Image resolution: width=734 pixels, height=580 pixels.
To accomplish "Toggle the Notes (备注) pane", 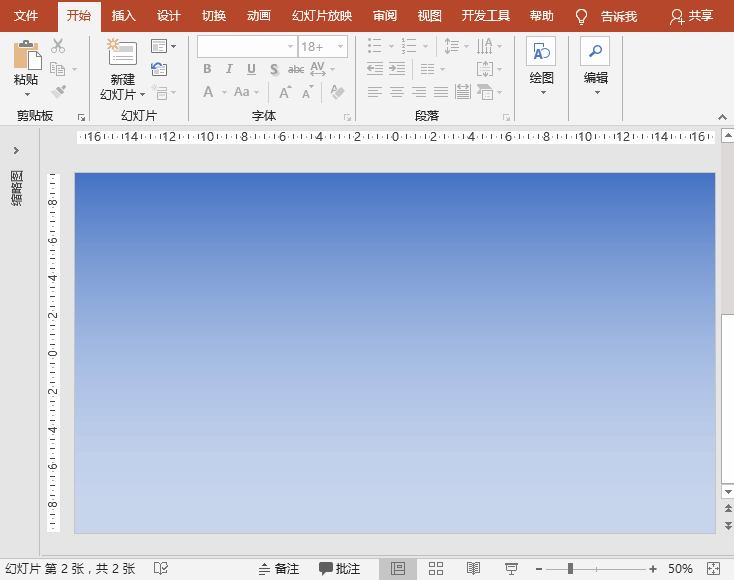I will (x=279, y=569).
